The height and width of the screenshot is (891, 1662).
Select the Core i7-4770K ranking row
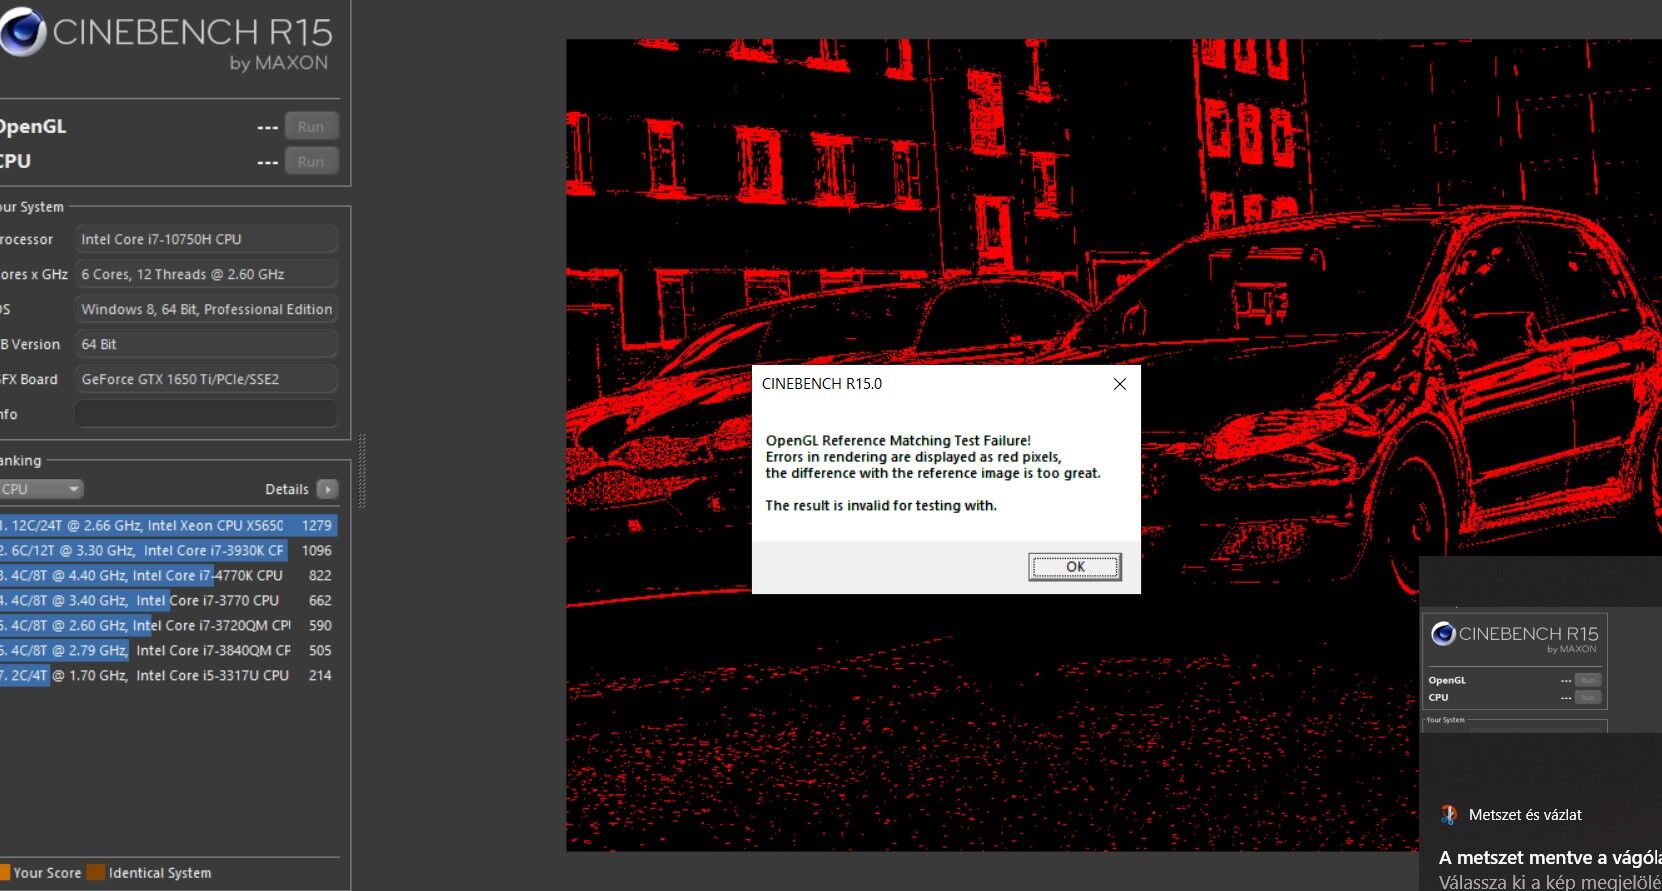click(168, 575)
